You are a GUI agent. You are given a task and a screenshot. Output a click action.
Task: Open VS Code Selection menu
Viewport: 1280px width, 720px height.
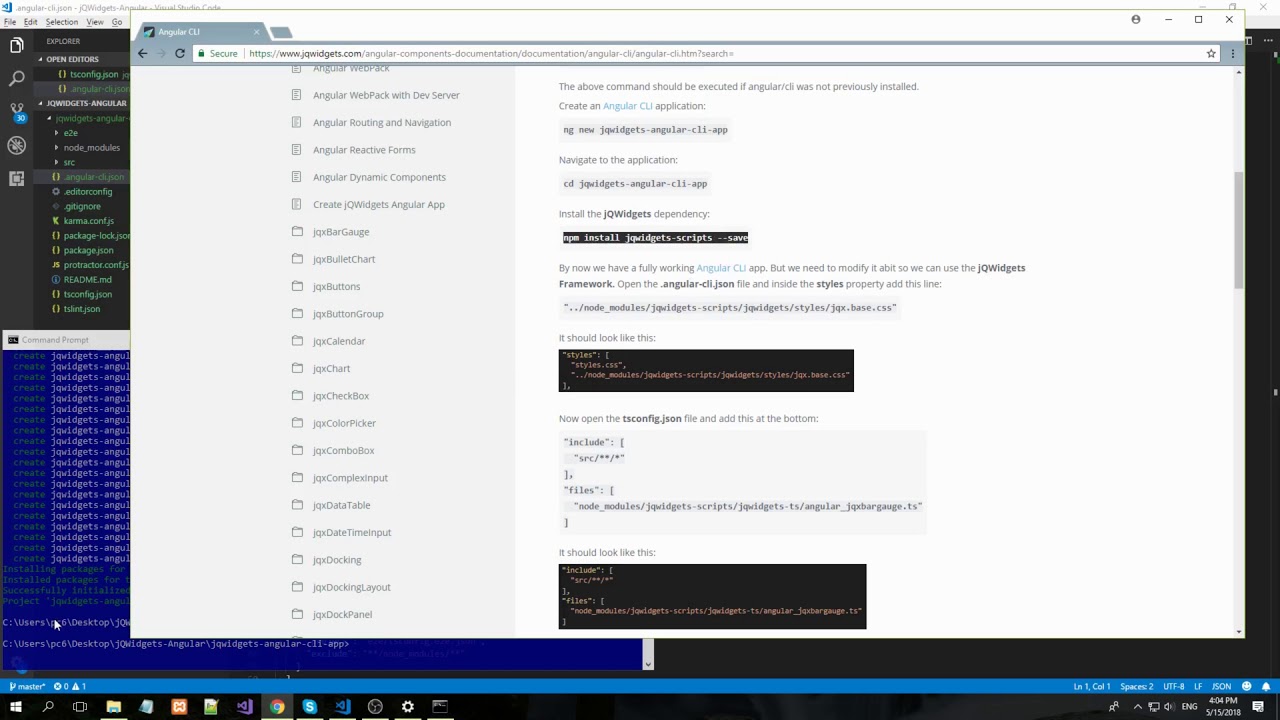pyautogui.click(x=62, y=22)
